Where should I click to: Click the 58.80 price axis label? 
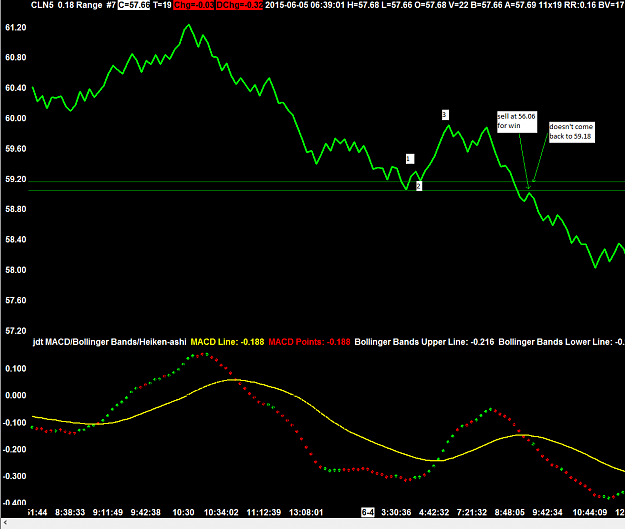(x=16, y=209)
